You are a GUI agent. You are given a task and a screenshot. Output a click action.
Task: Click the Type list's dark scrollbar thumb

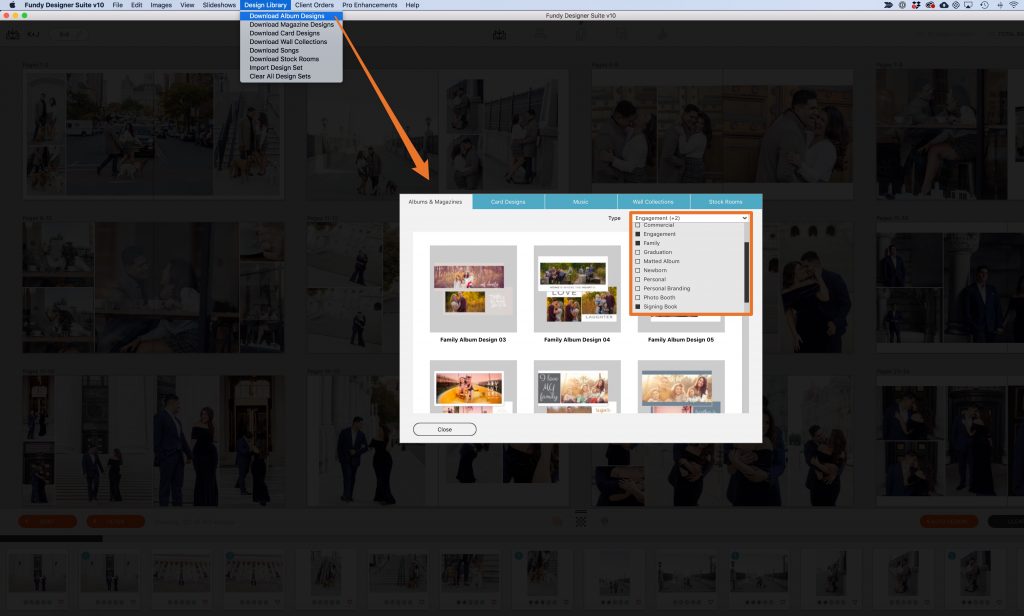(x=746, y=272)
